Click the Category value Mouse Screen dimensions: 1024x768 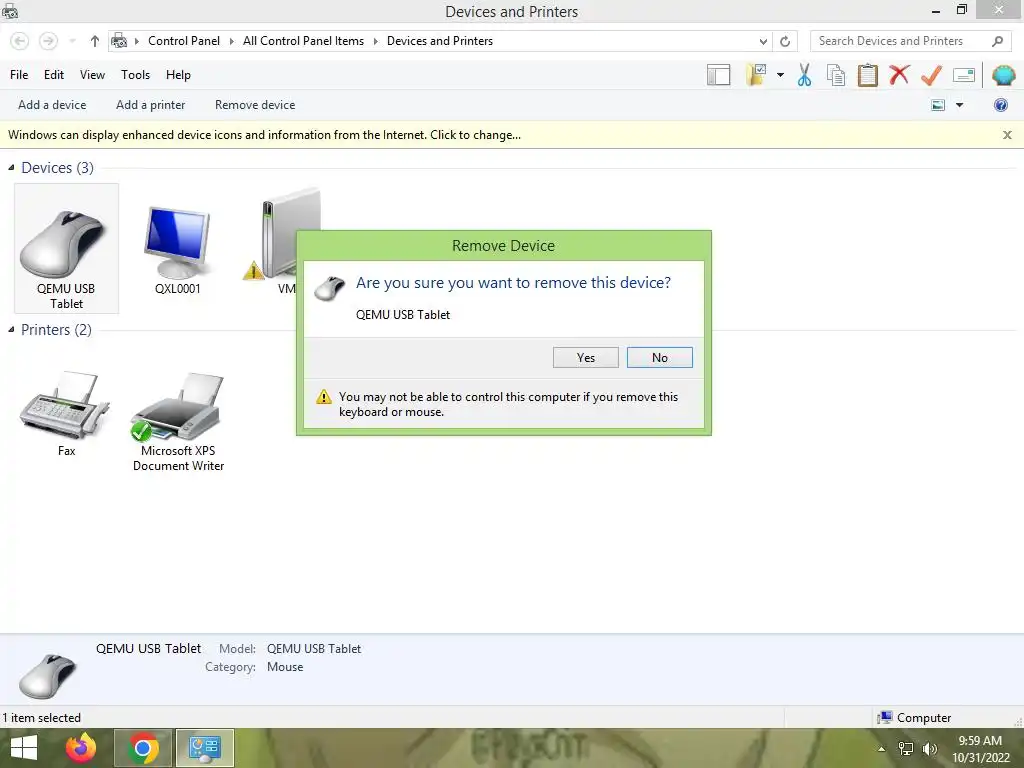tap(285, 667)
